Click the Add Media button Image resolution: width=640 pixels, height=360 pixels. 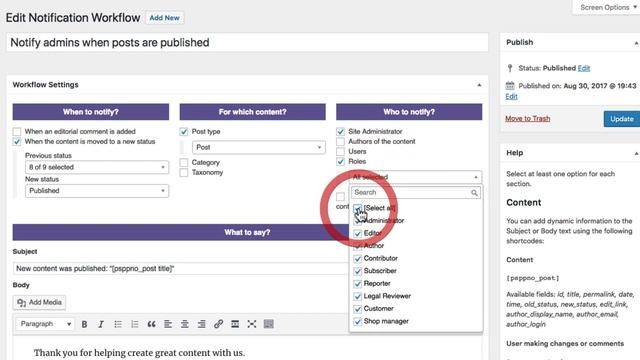coord(39,302)
